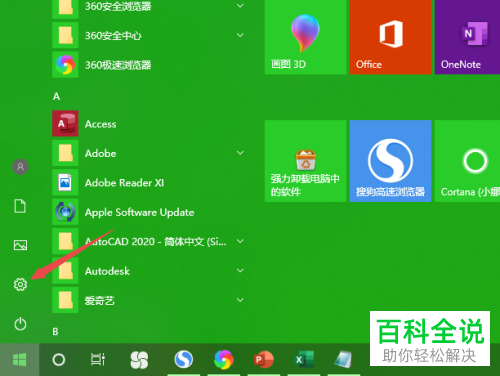Open Task View on the taskbar

(98, 359)
